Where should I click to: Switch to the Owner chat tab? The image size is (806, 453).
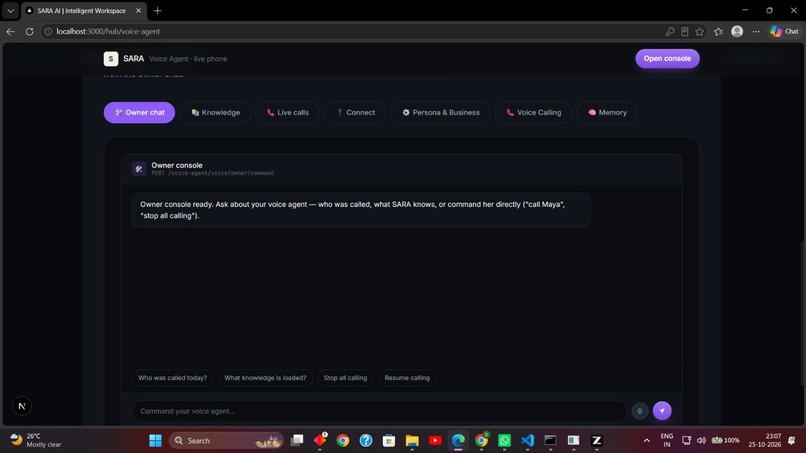point(139,113)
